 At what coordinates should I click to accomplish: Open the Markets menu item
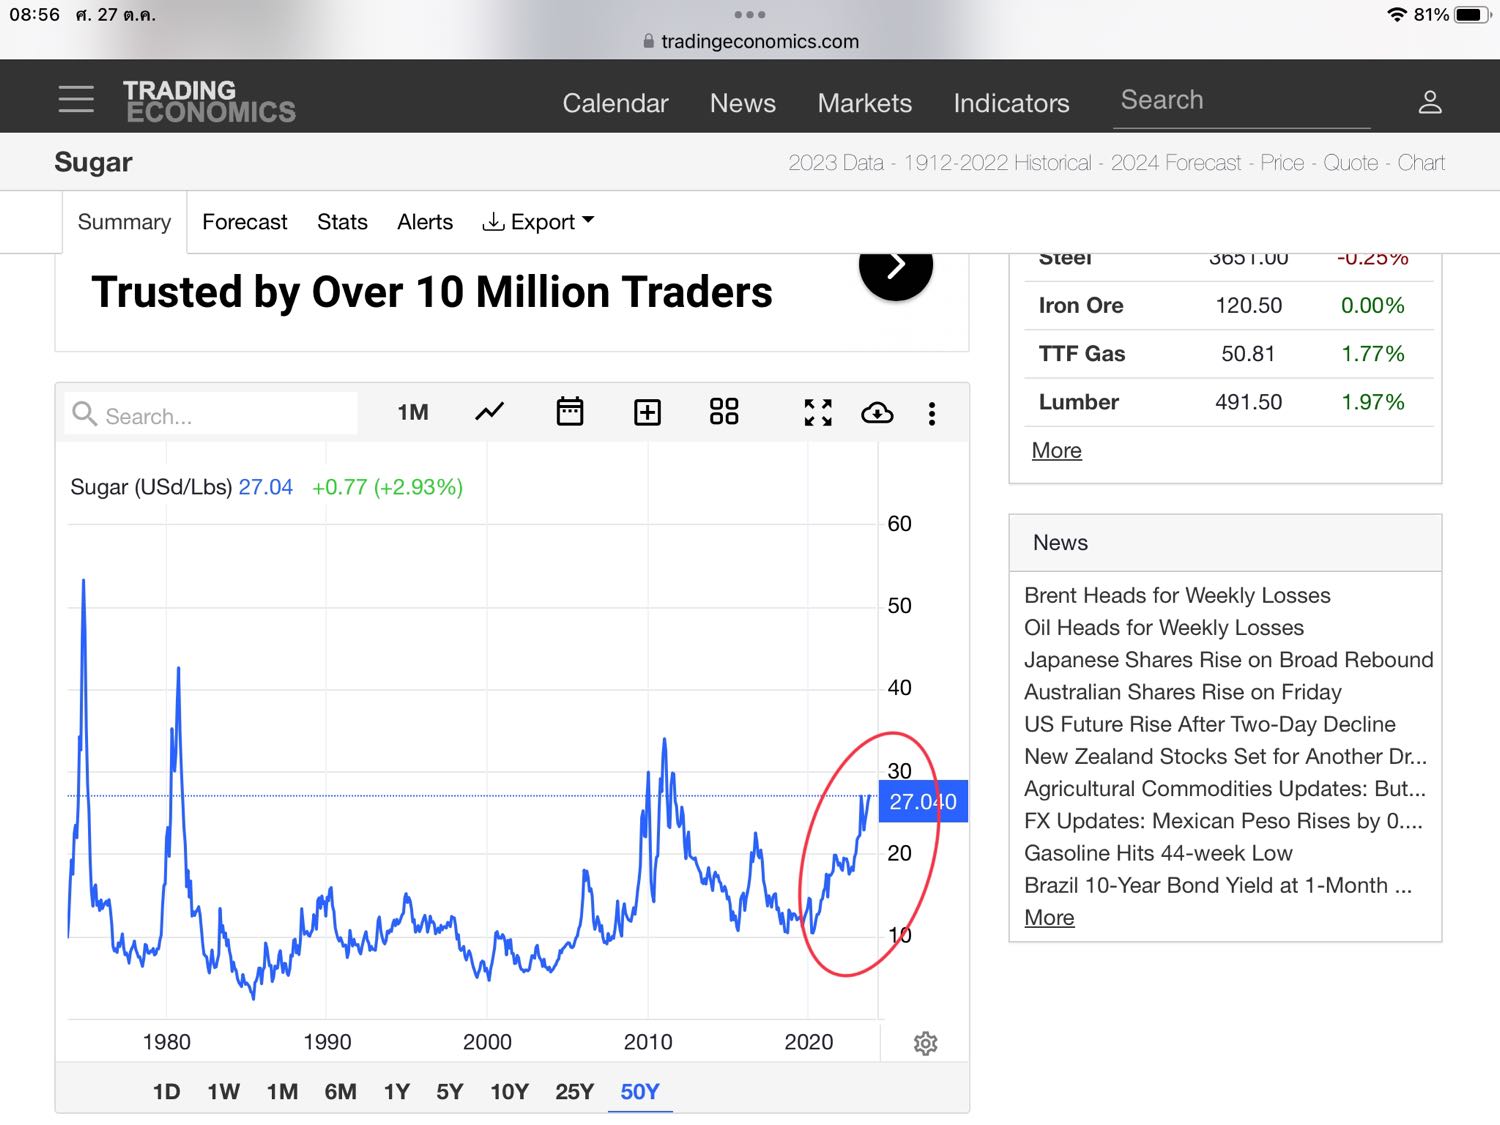tap(864, 103)
